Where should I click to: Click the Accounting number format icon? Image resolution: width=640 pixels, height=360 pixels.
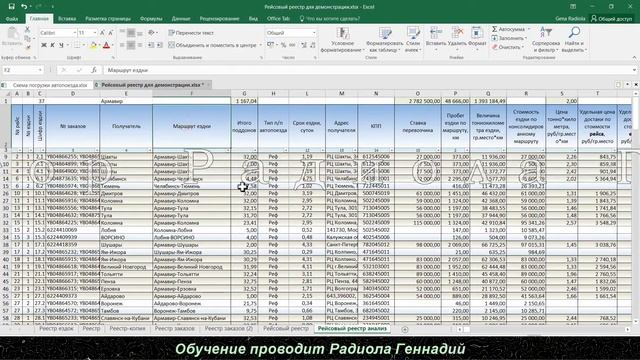tap(270, 45)
